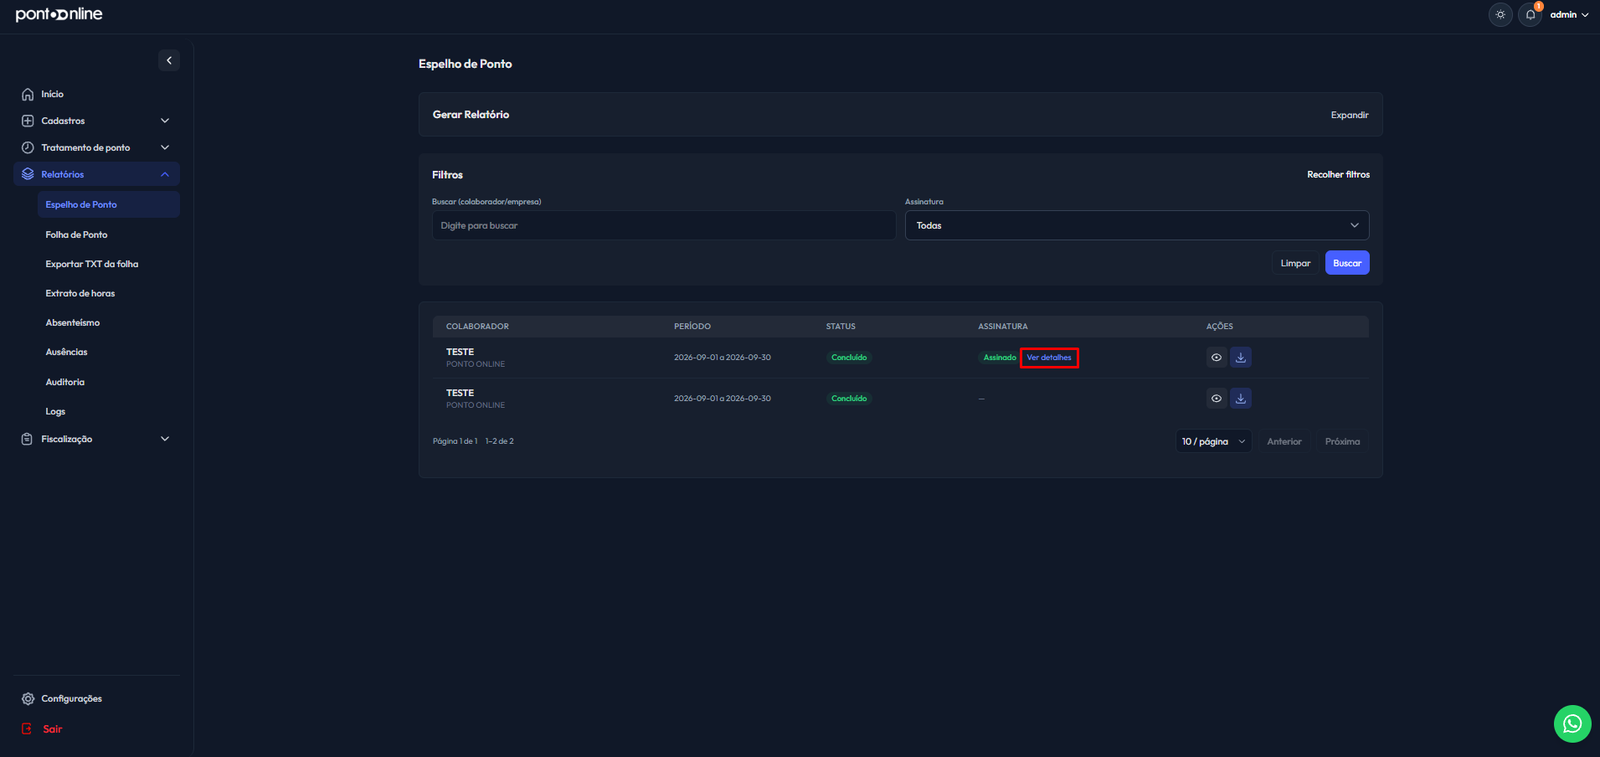Open the WhatsApp chat bubble
The width and height of the screenshot is (1600, 757).
[x=1572, y=724]
